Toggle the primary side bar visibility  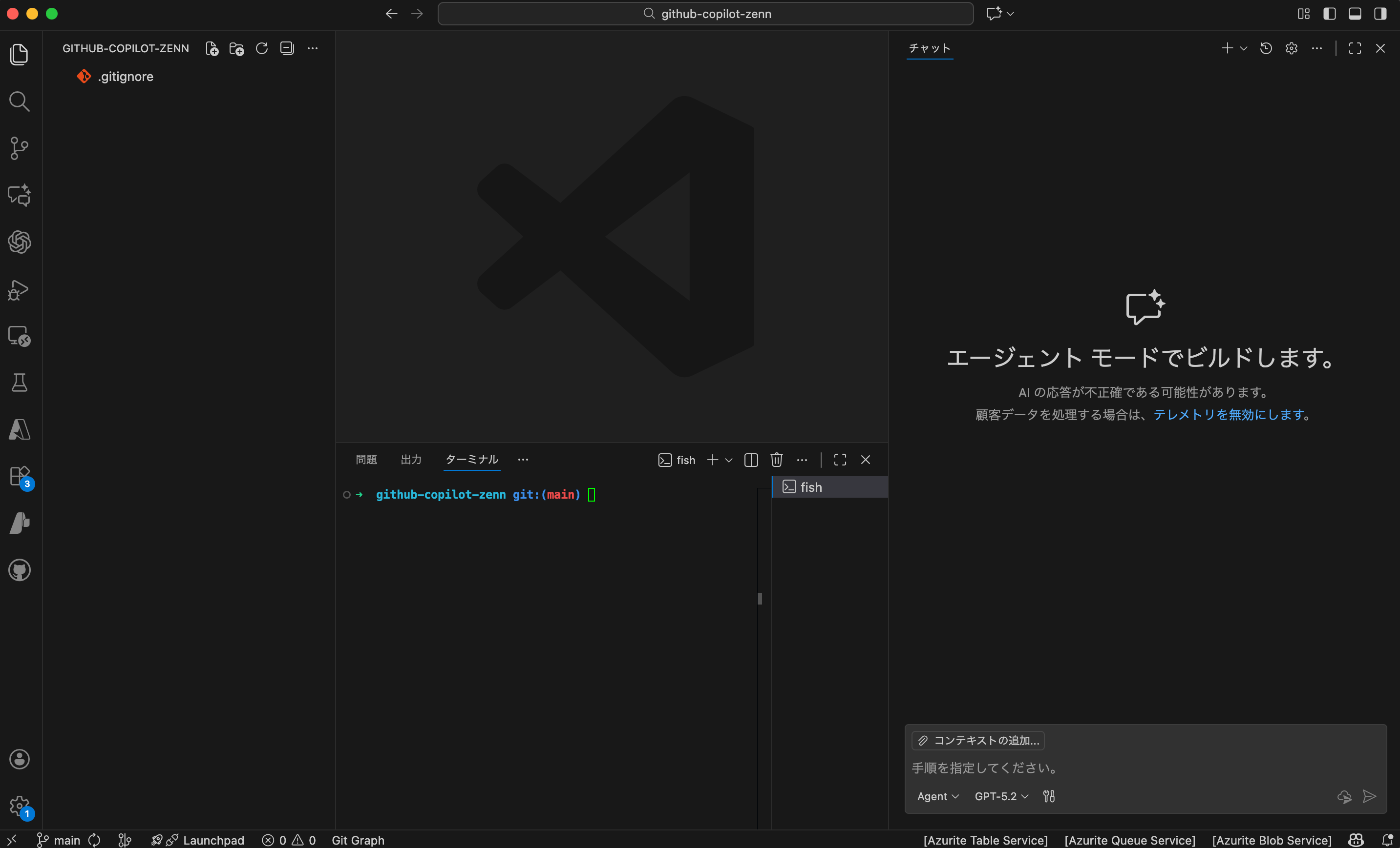[1330, 14]
